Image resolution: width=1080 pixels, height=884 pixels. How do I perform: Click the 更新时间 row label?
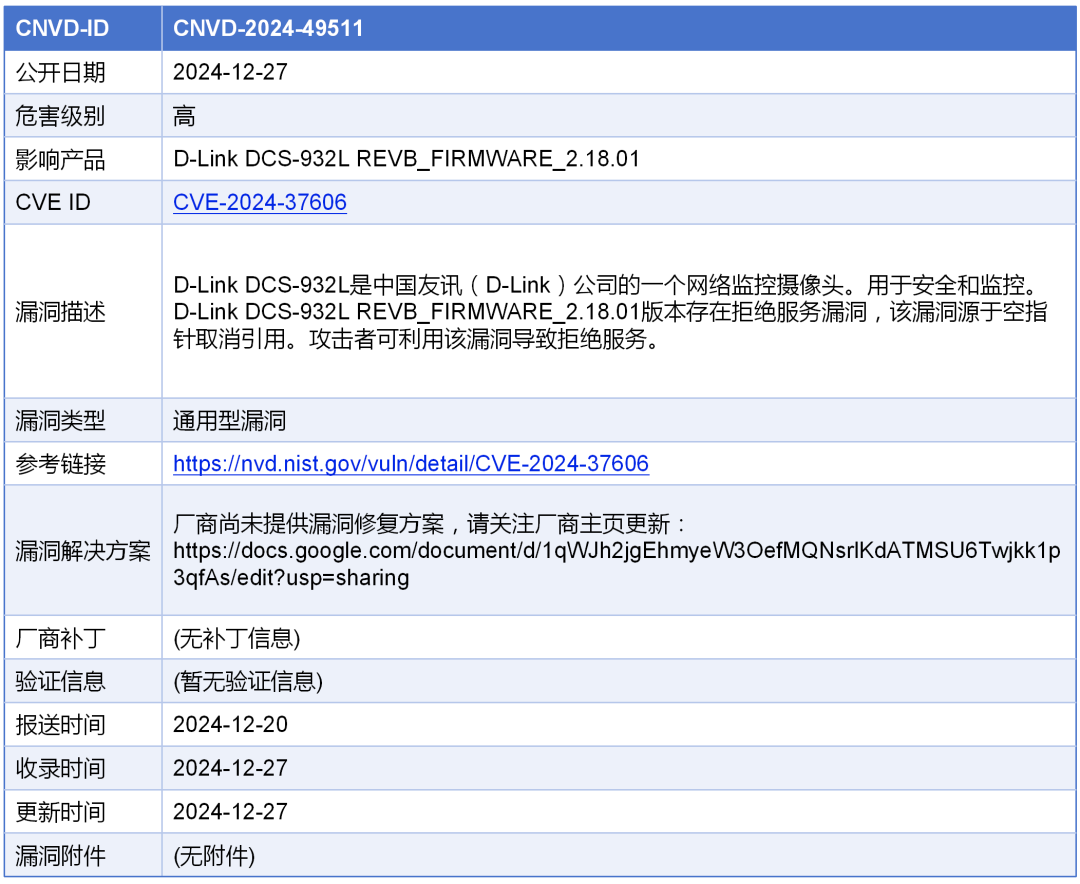coord(61,812)
